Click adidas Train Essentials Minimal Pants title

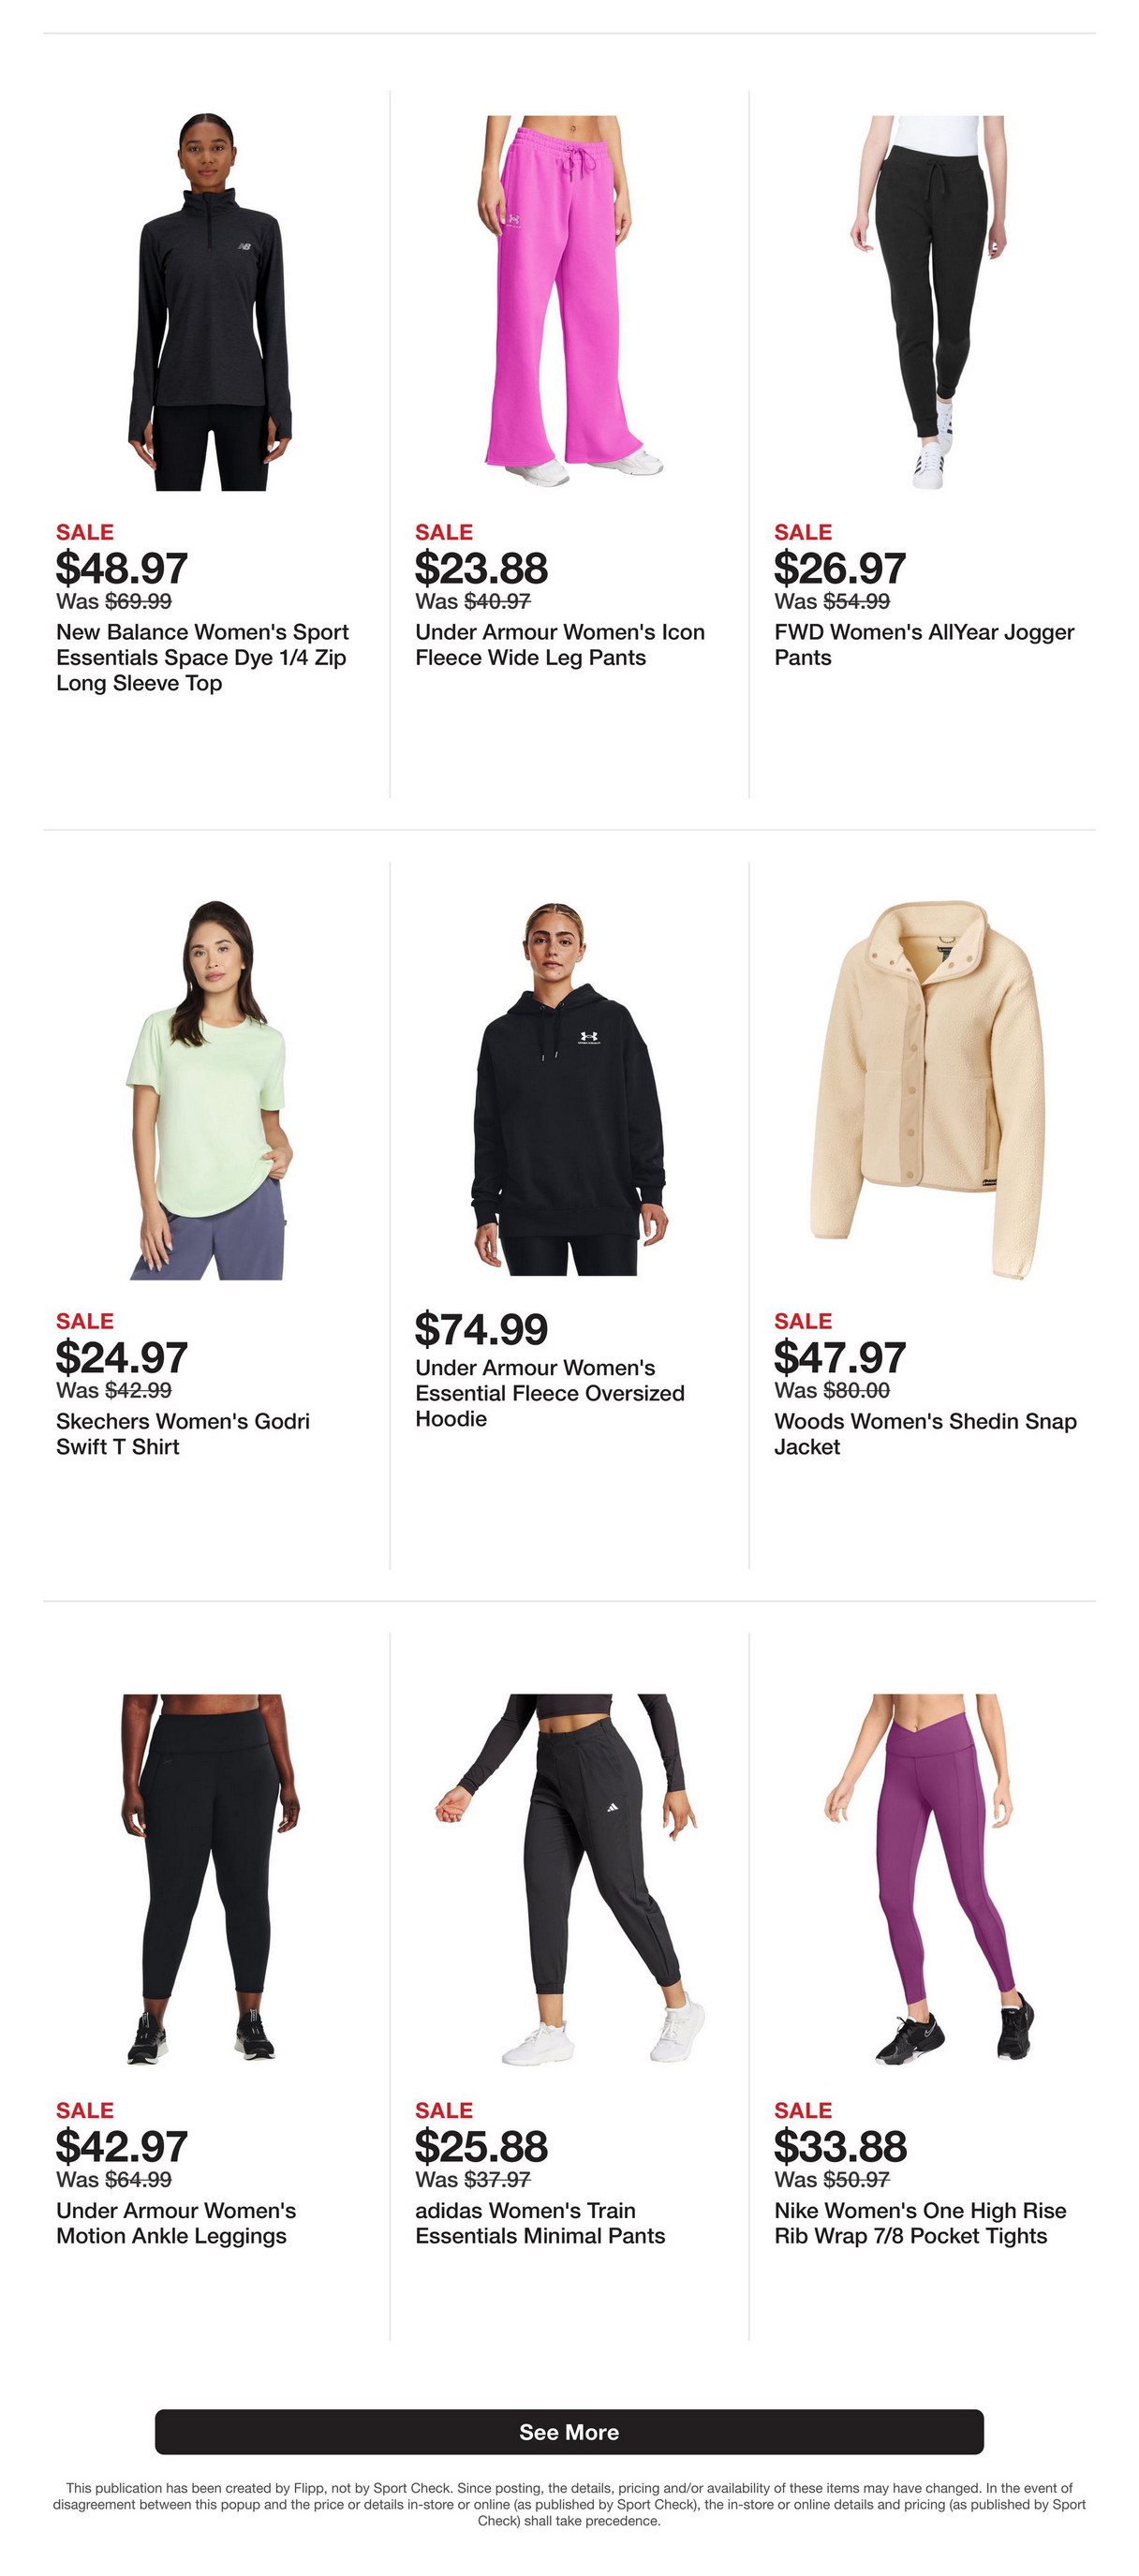540,2223
